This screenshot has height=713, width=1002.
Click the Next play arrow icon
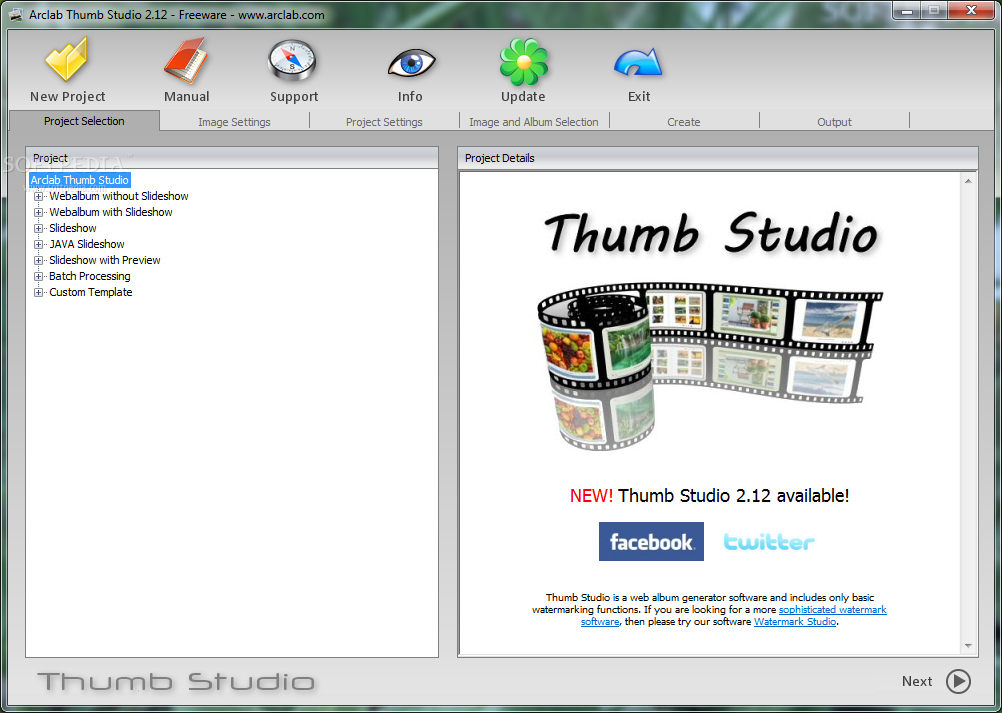958,681
